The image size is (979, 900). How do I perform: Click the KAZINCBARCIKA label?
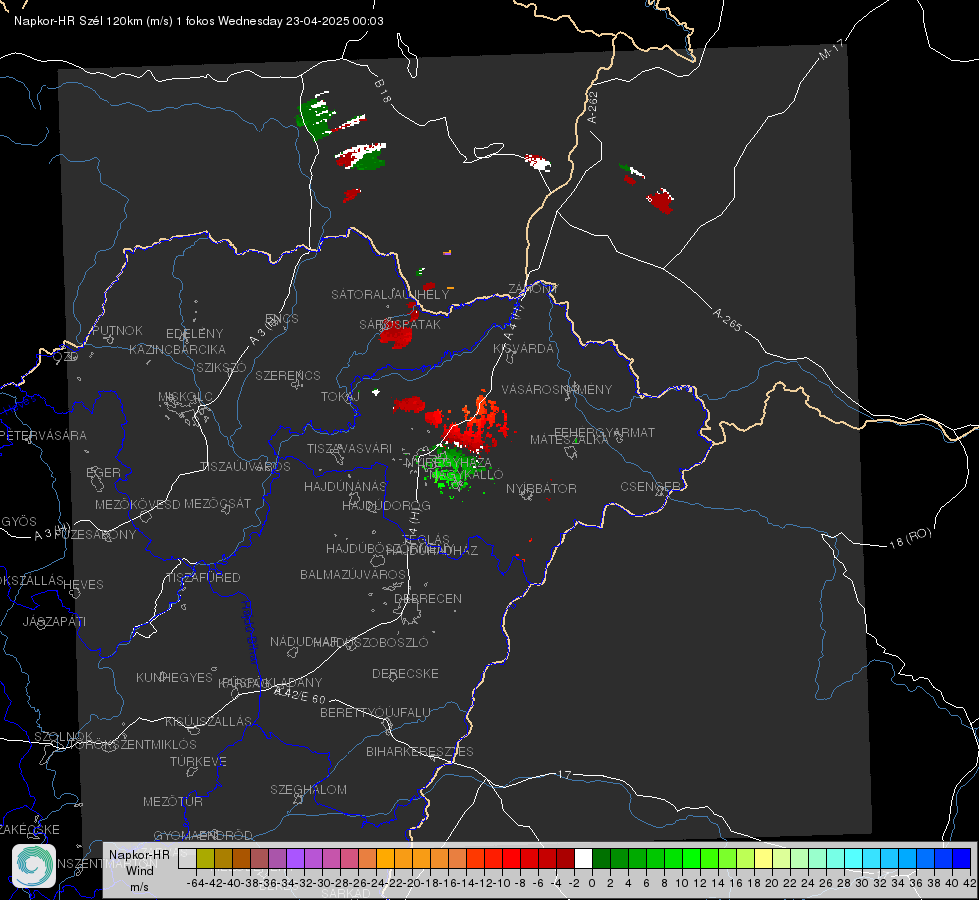pyautogui.click(x=177, y=349)
